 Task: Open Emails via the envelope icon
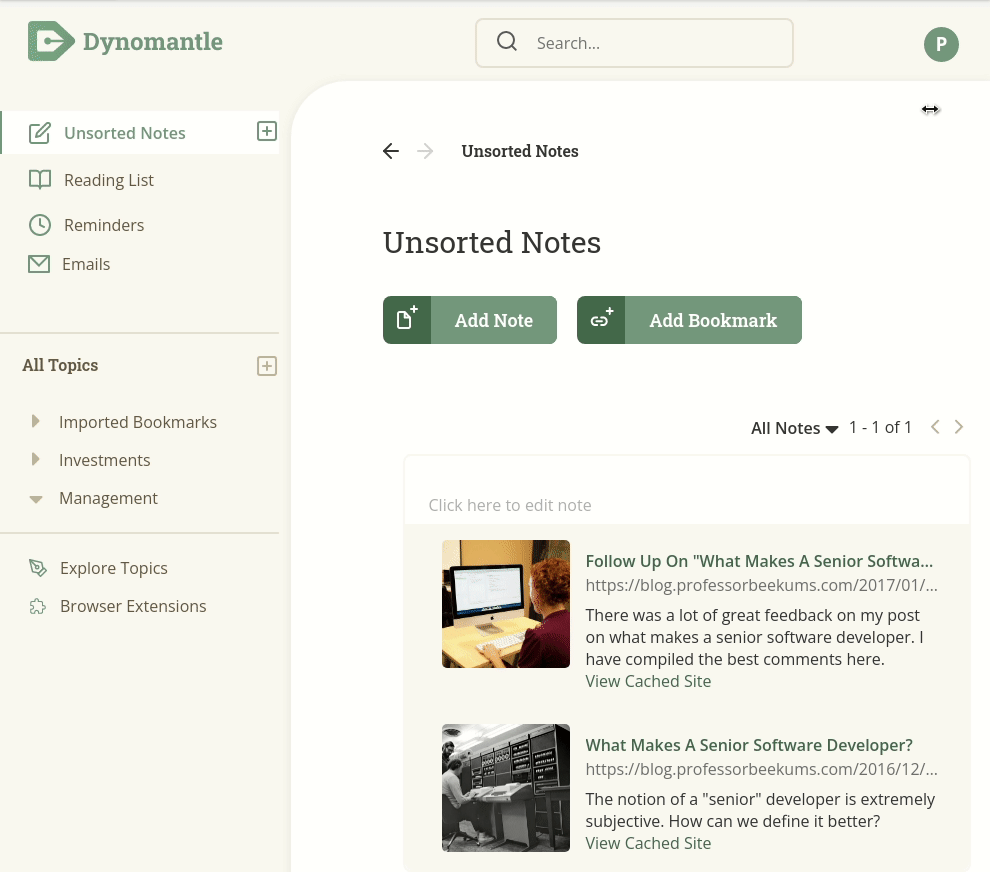click(x=39, y=264)
